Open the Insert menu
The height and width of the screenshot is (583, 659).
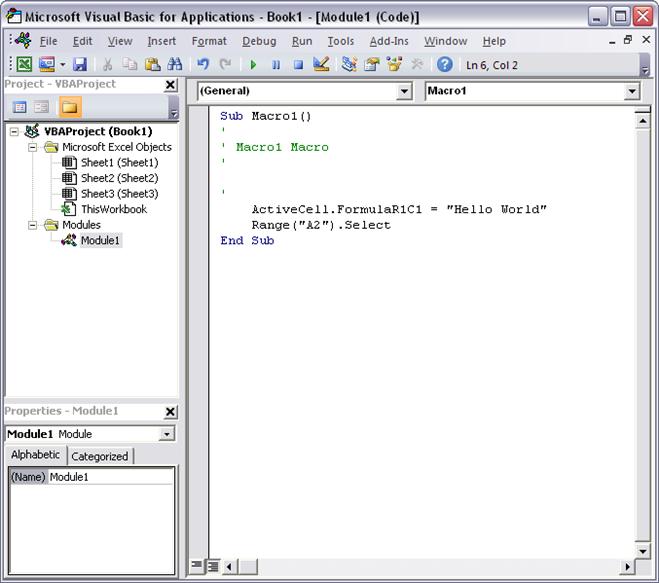162,41
